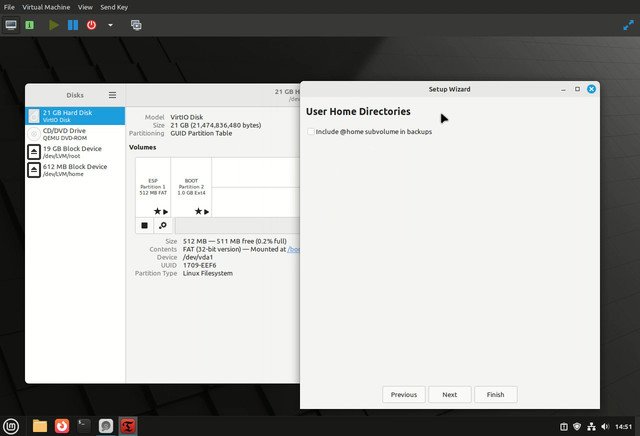Open the Disks hamburger menu
This screenshot has width=640, height=436.
point(112,95)
